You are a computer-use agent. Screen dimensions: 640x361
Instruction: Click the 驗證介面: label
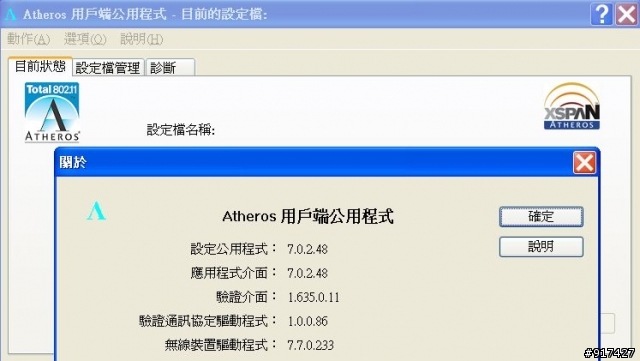click(x=246, y=297)
